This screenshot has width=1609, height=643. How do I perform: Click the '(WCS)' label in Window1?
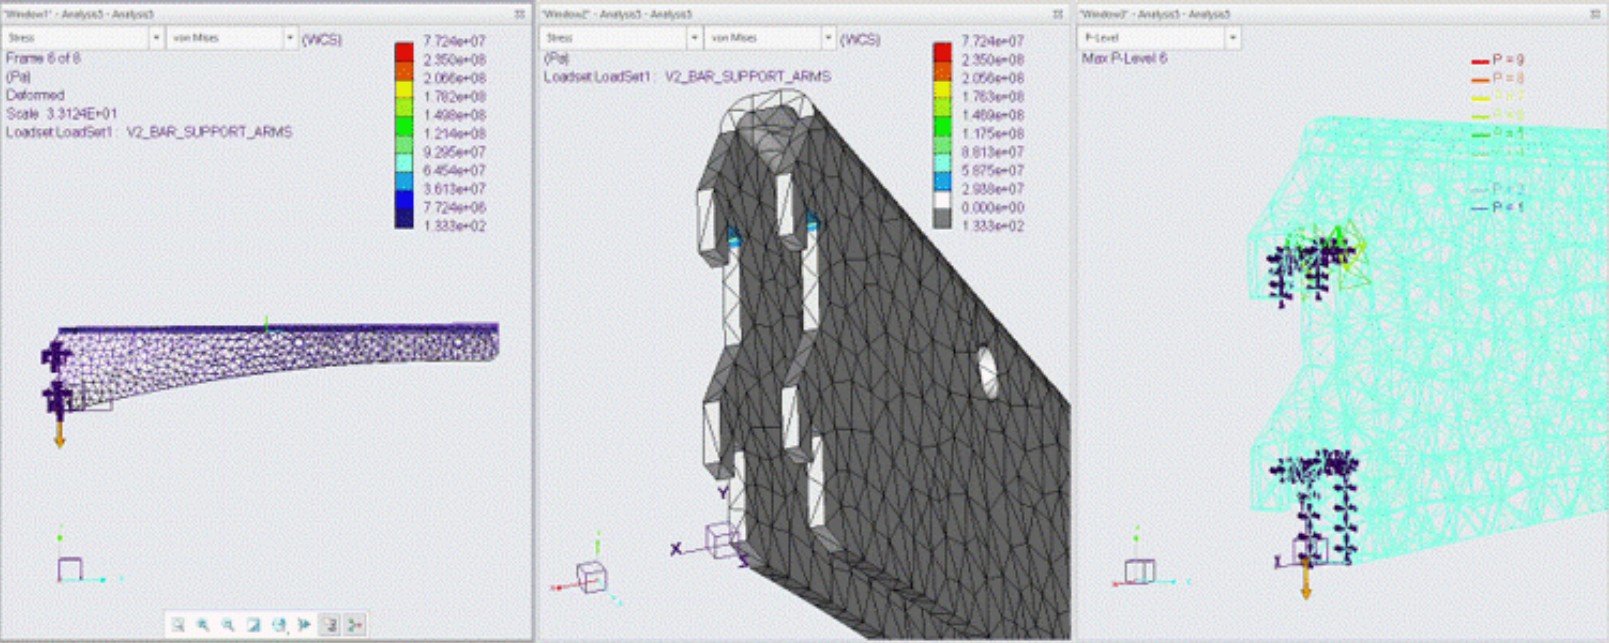(x=322, y=40)
